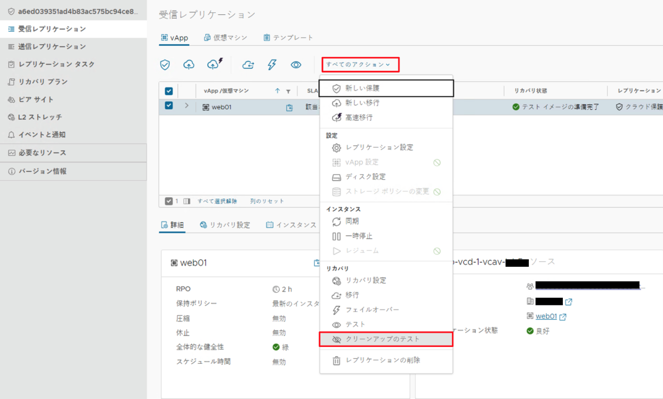The width and height of the screenshot is (663, 399).
Task: Click テスト イメージの準備完了 status cell
Action: coord(556,107)
